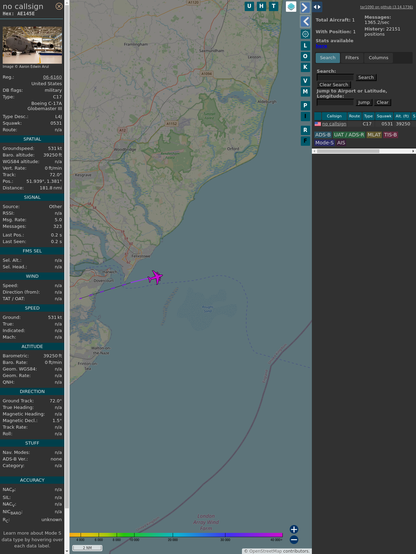Click the MLAT legend label

tap(374, 135)
